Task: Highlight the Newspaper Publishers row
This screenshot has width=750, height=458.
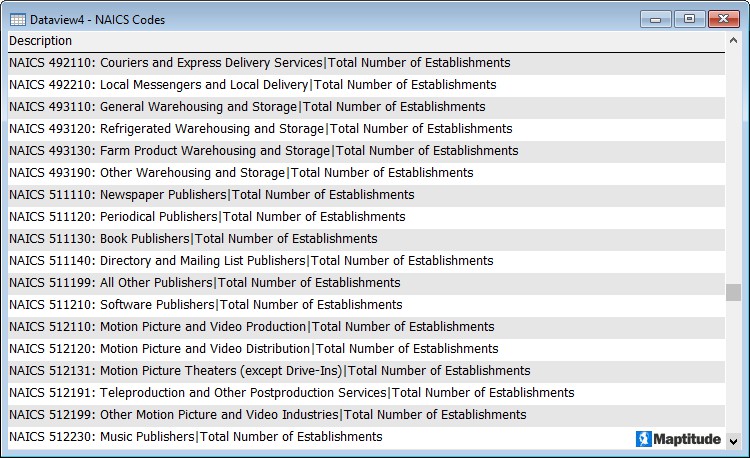Action: 212,195
